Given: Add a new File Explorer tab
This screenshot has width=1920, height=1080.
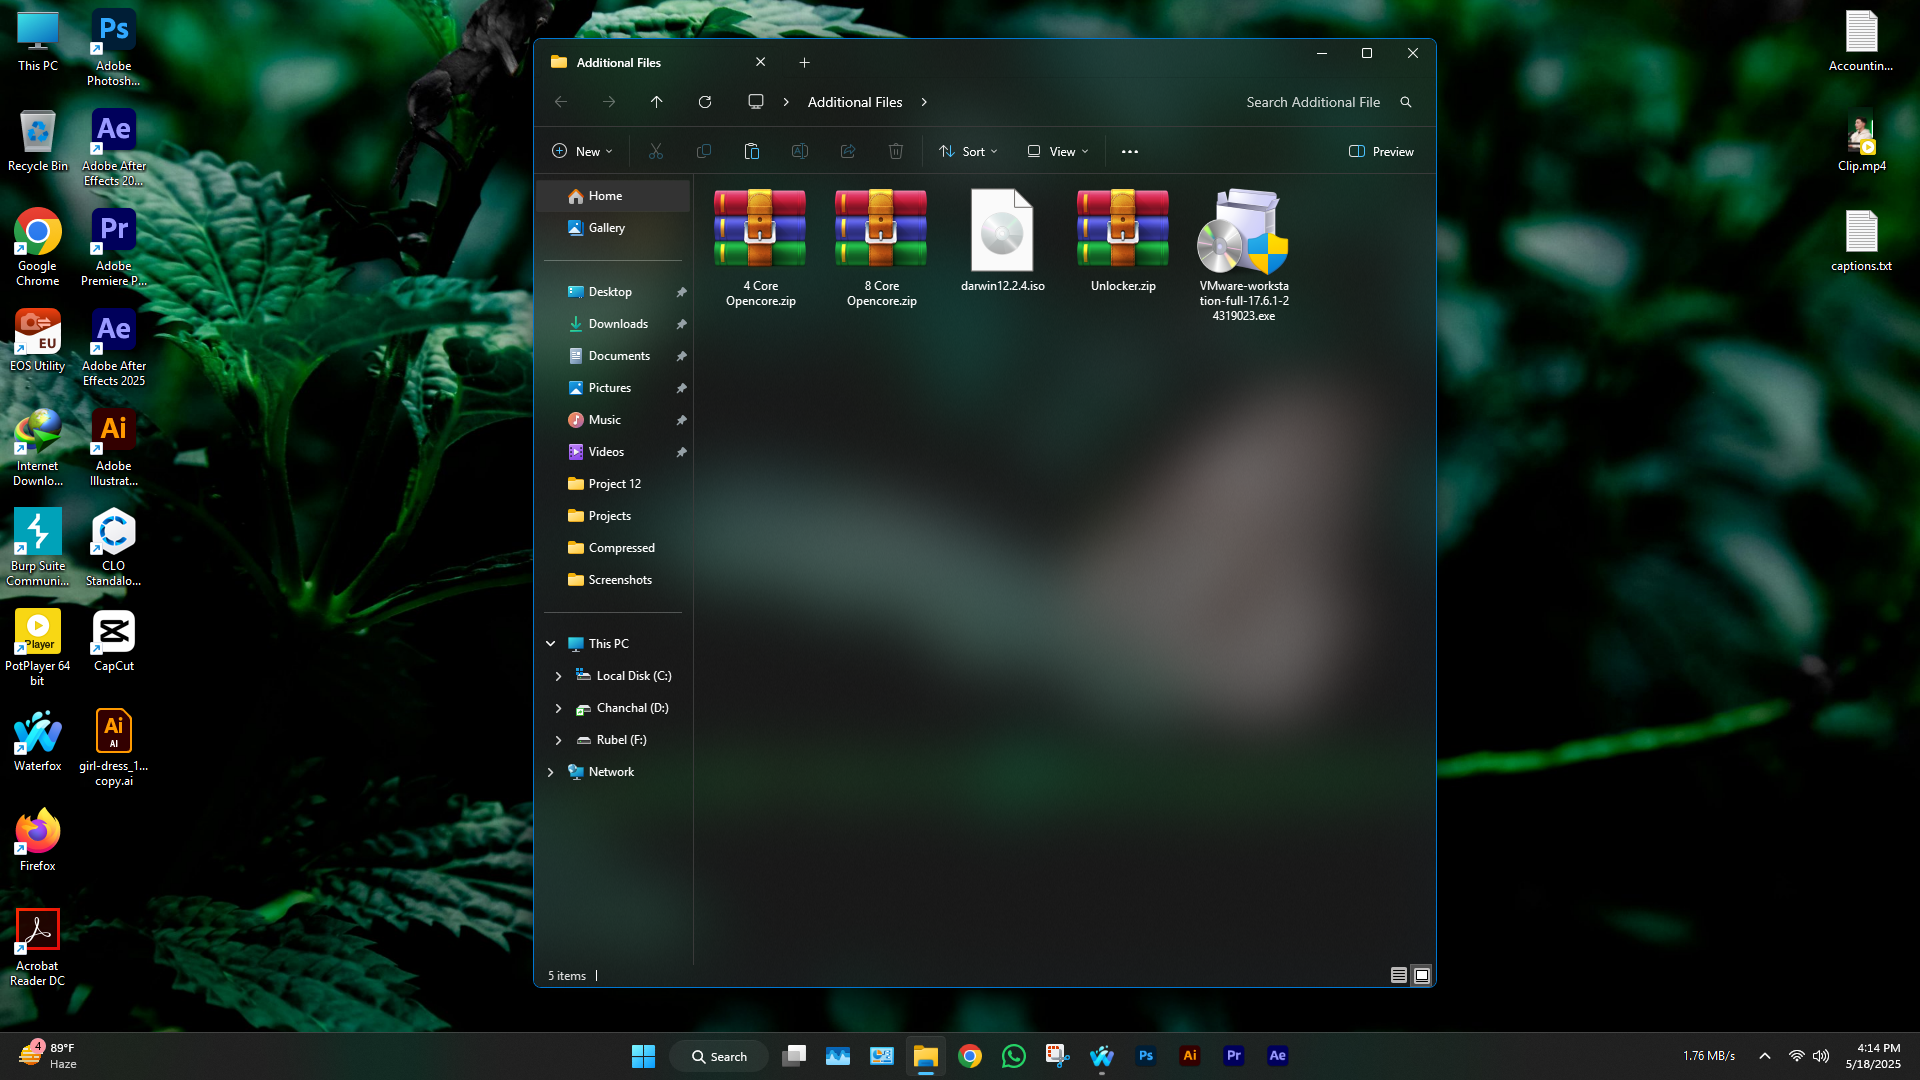Looking at the screenshot, I should (804, 62).
